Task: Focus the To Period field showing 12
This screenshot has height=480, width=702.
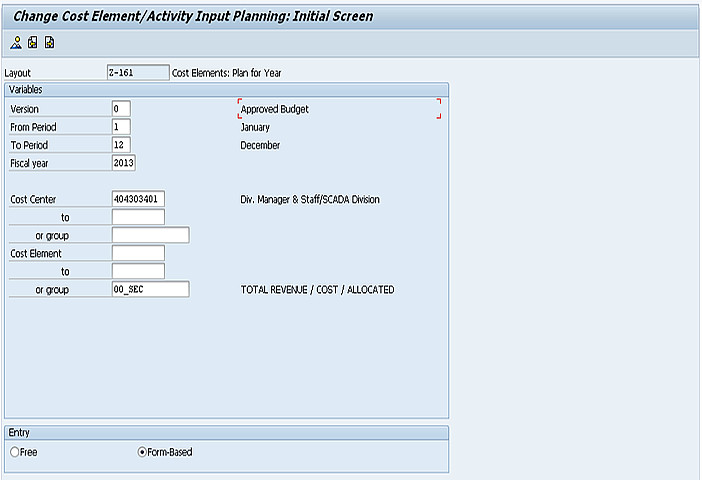Action: [x=121, y=145]
